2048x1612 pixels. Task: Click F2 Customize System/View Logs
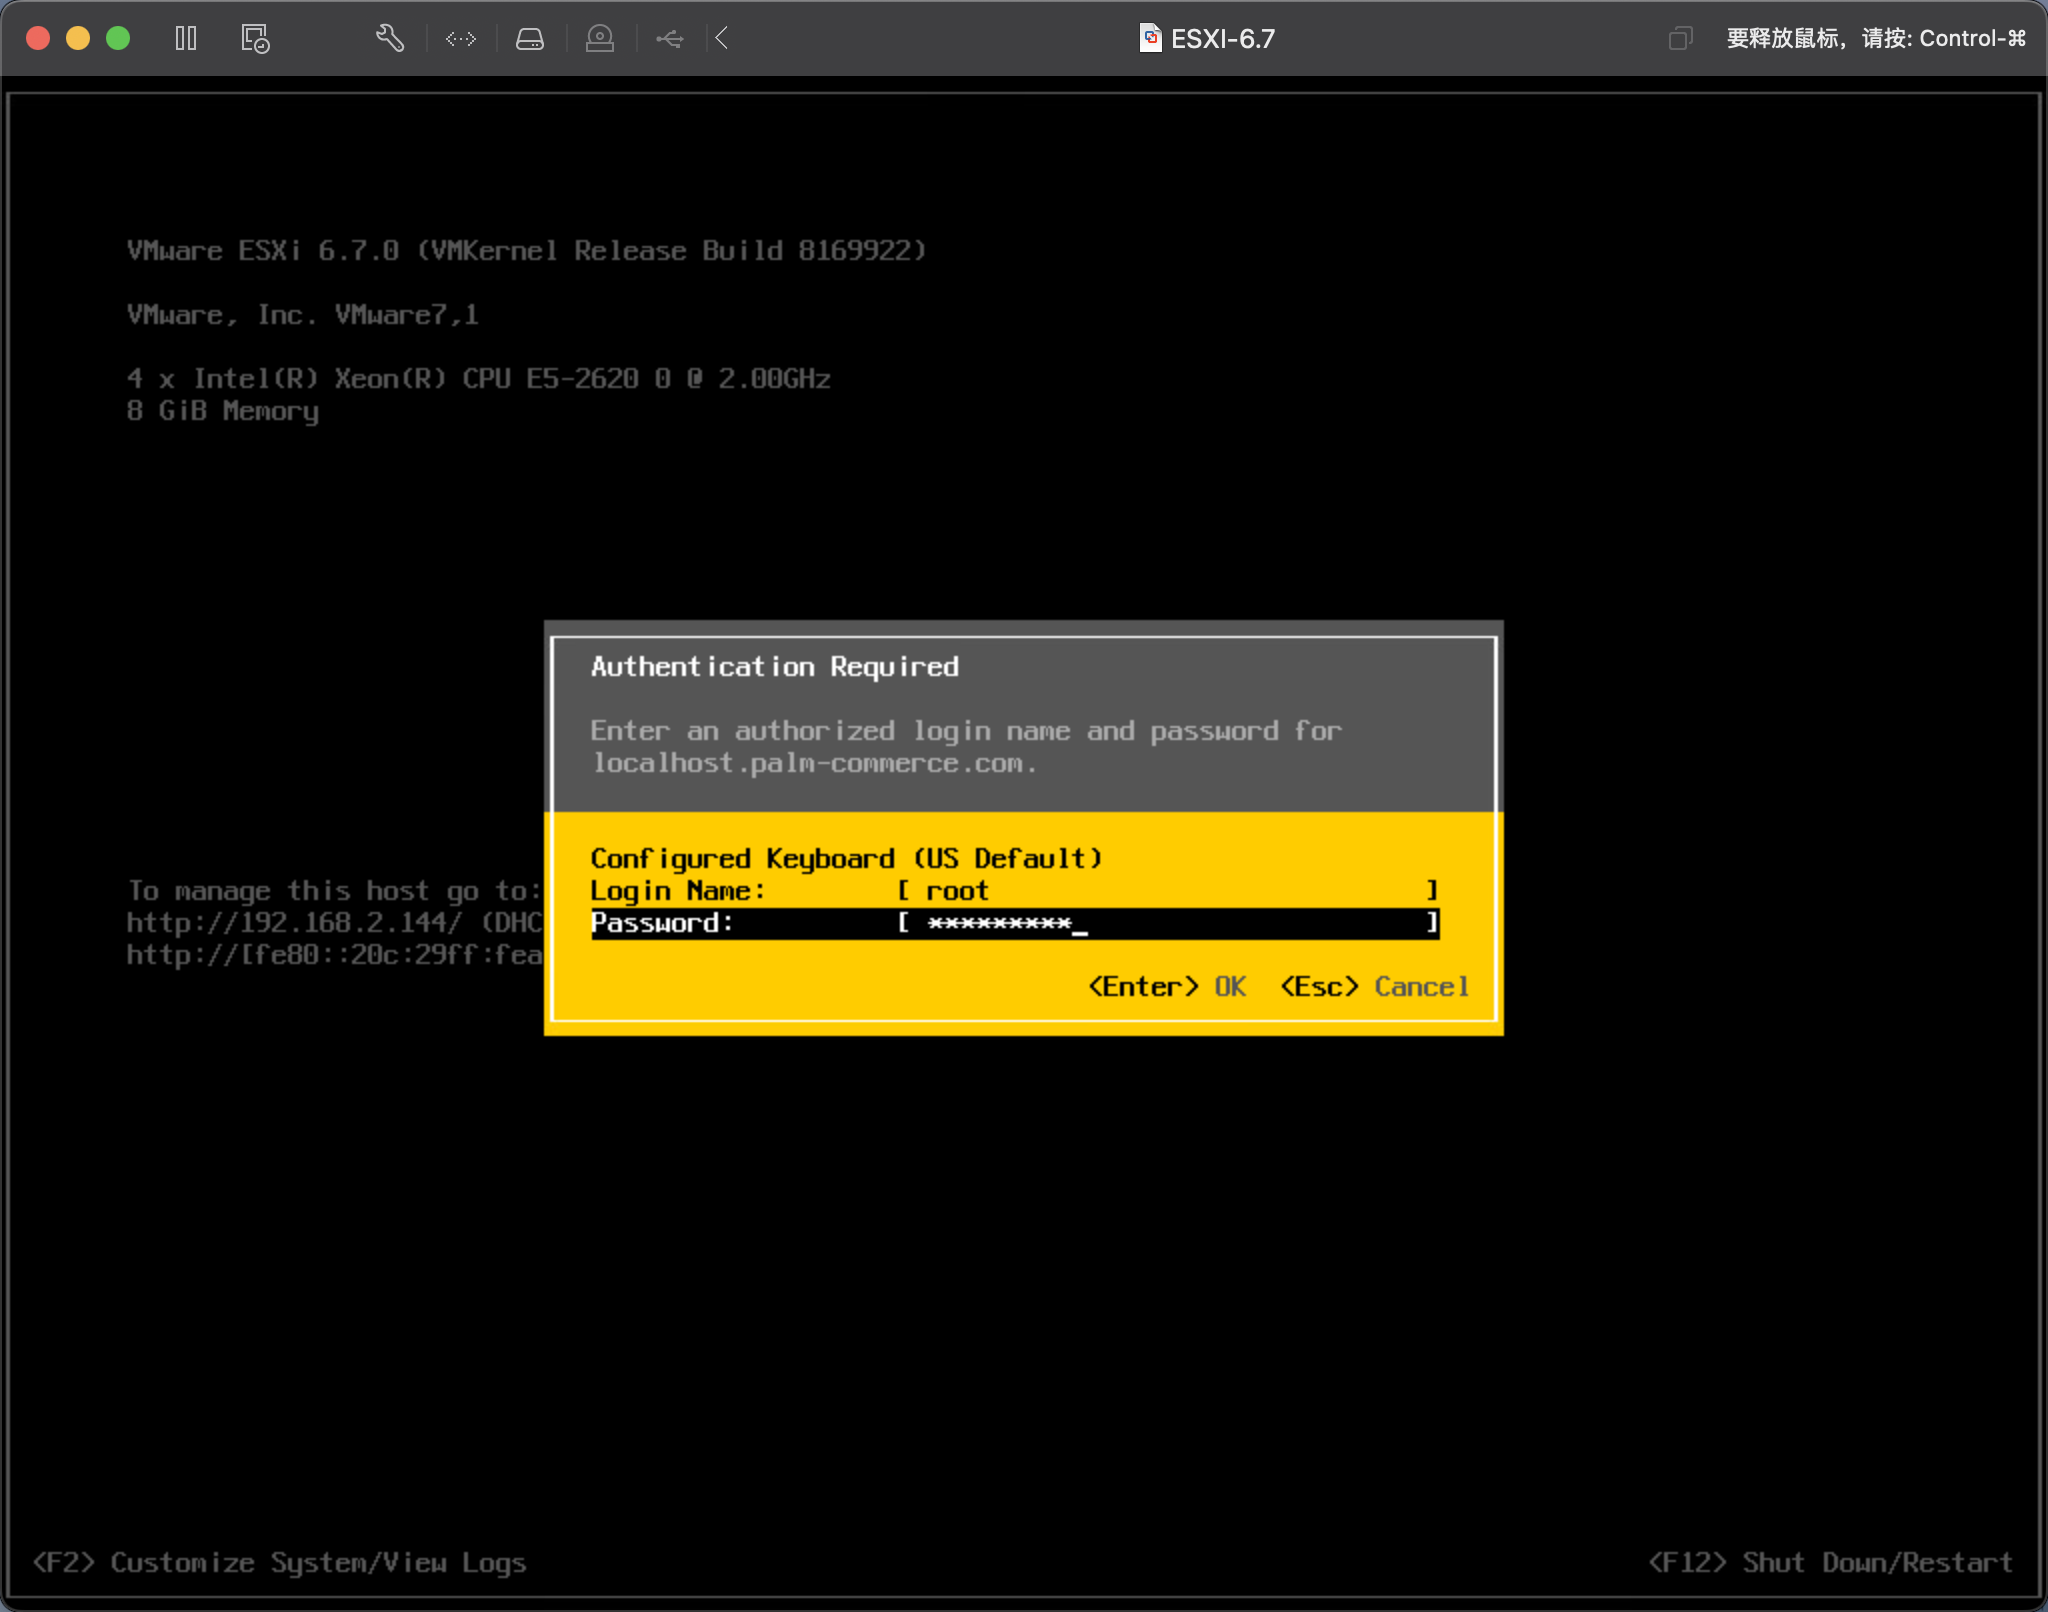coord(279,1563)
